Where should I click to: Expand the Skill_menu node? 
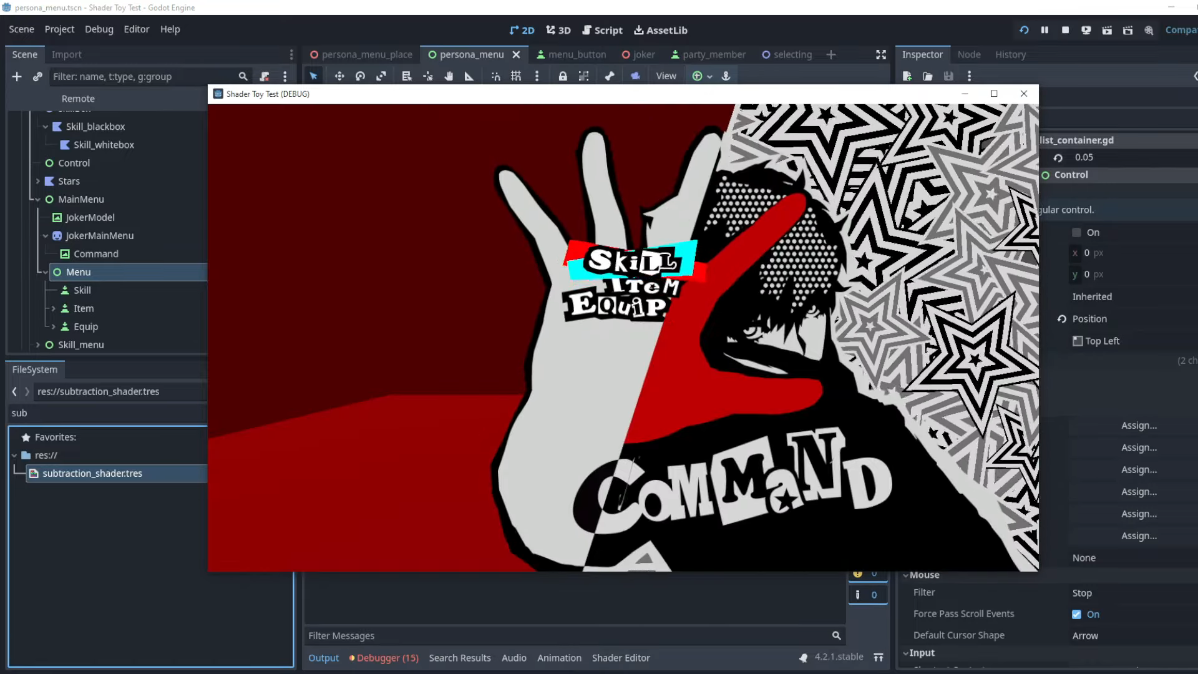pos(37,345)
